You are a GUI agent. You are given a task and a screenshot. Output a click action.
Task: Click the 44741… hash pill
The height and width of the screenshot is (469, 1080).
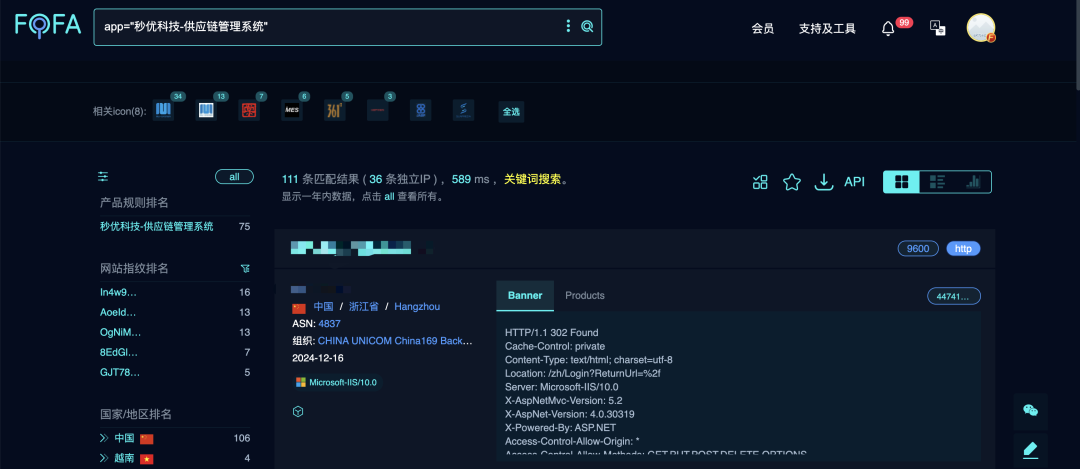click(x=954, y=296)
